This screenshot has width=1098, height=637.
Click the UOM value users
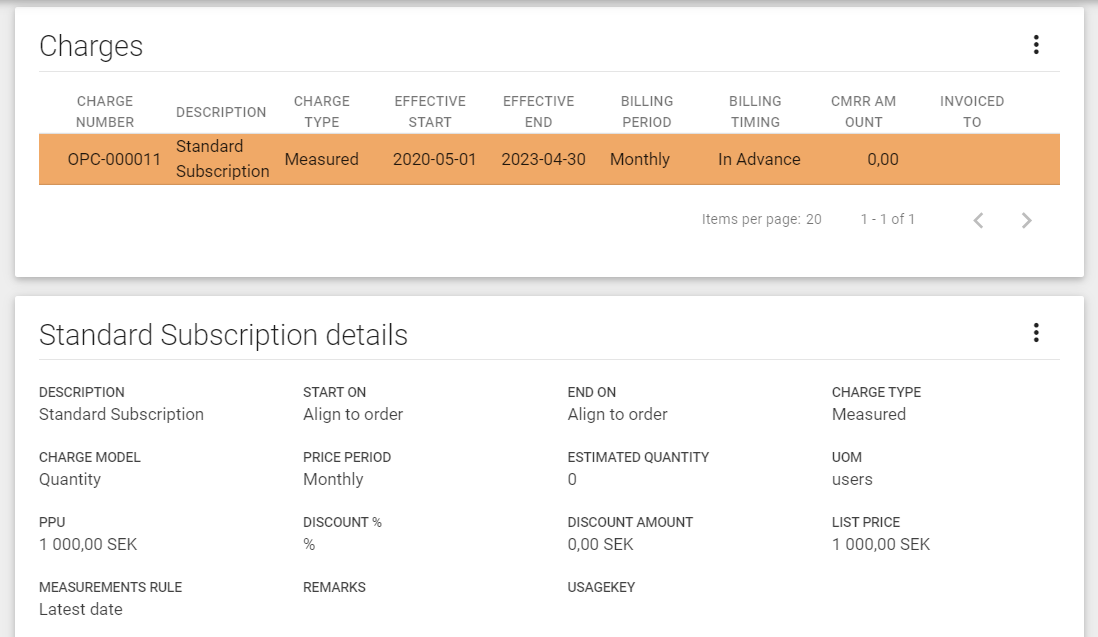click(852, 480)
